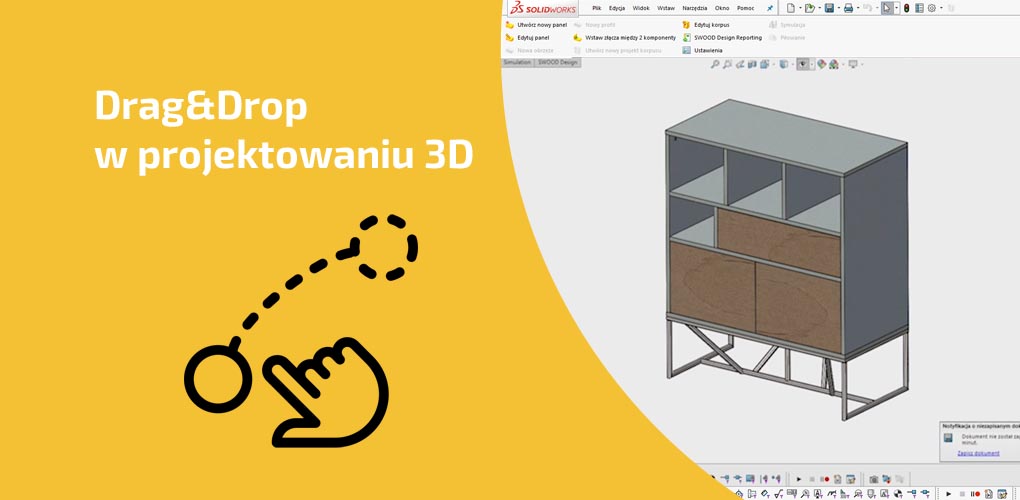This screenshot has width=1020, height=500.
Task: Click the Center of Mass icon in bottom toolbar
Action: pos(898,494)
